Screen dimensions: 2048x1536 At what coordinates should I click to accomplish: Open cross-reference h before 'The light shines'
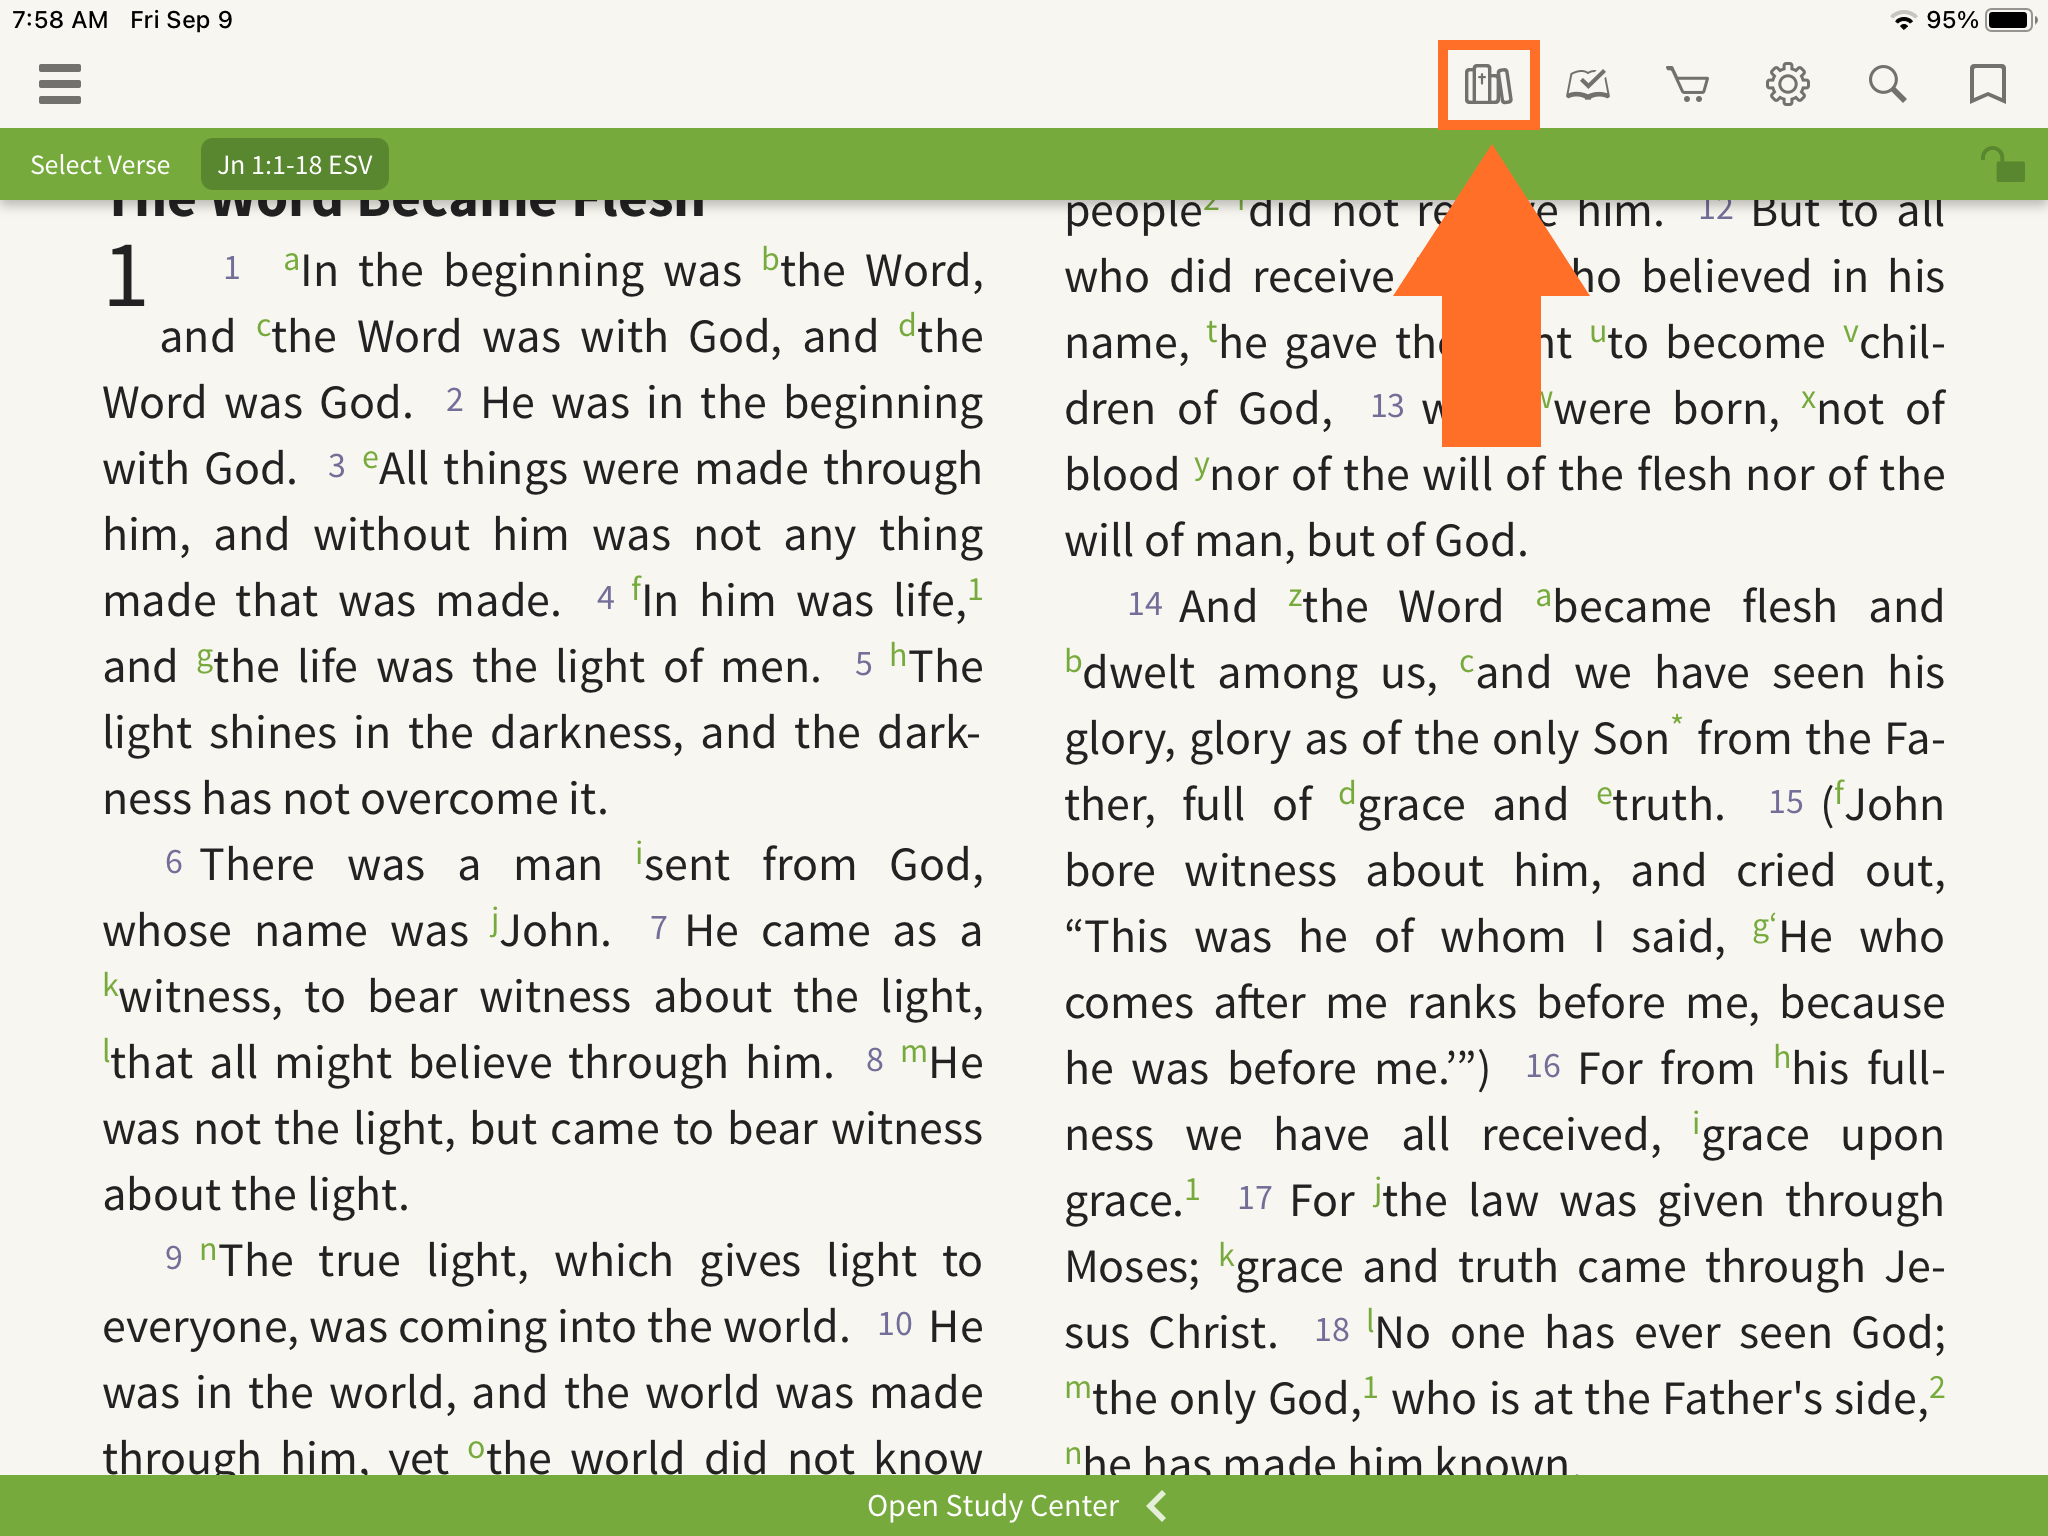coord(899,655)
